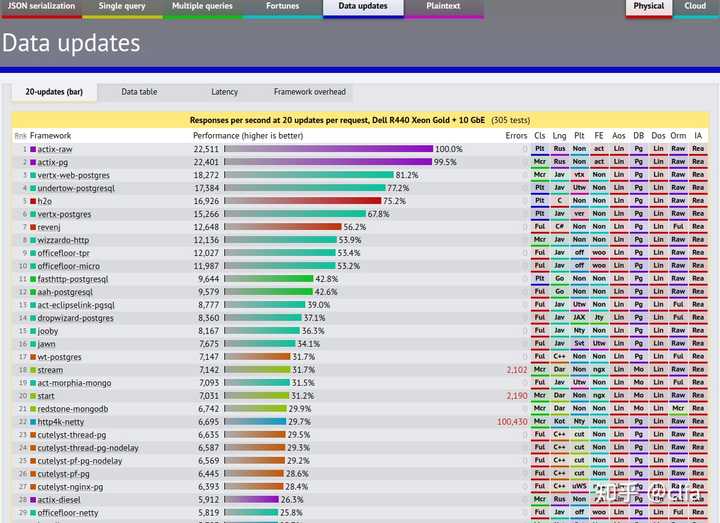Click the aah-postgresql framework name

click(65, 292)
